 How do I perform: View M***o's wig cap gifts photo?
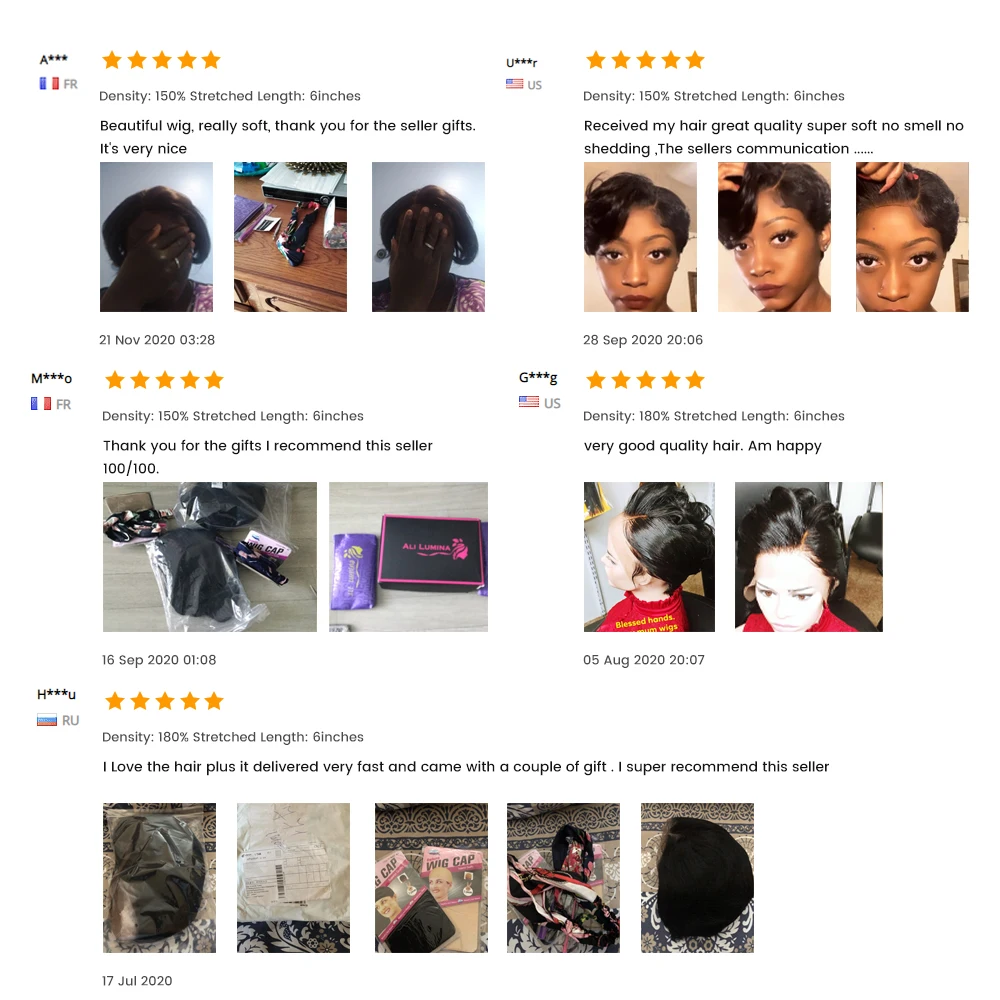[210, 557]
